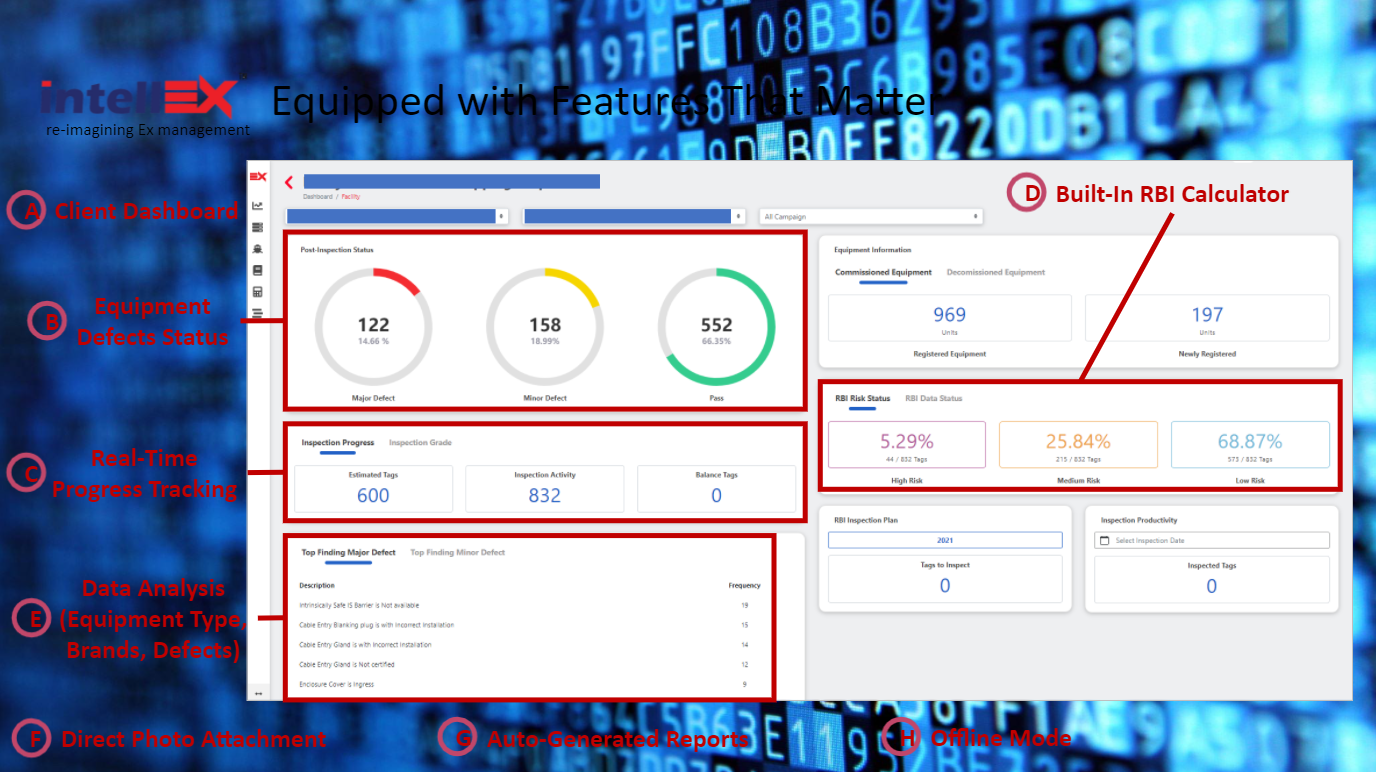
Task: Open the first blue filter dropdown
Action: [x=397, y=216]
